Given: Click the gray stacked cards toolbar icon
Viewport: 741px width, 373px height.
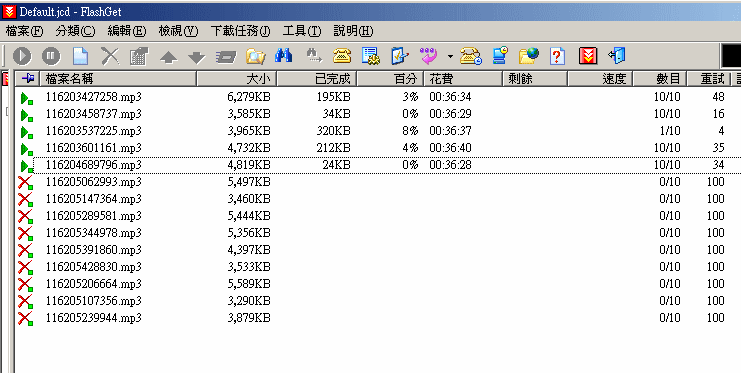Looking at the screenshot, I should (x=226, y=57).
